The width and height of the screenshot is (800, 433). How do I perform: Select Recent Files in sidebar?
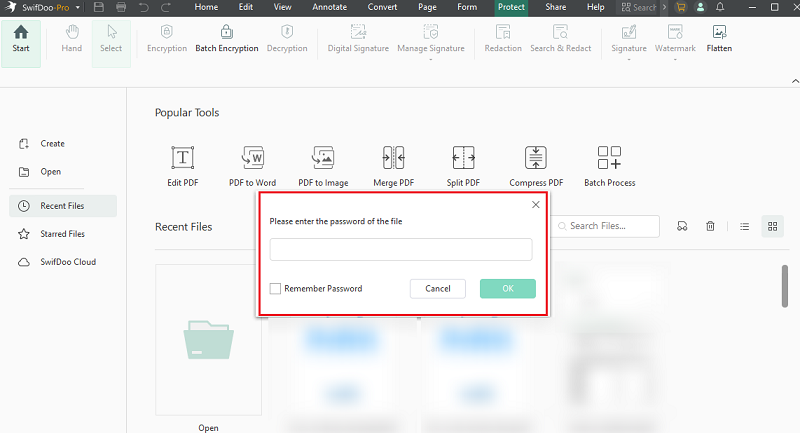63,206
